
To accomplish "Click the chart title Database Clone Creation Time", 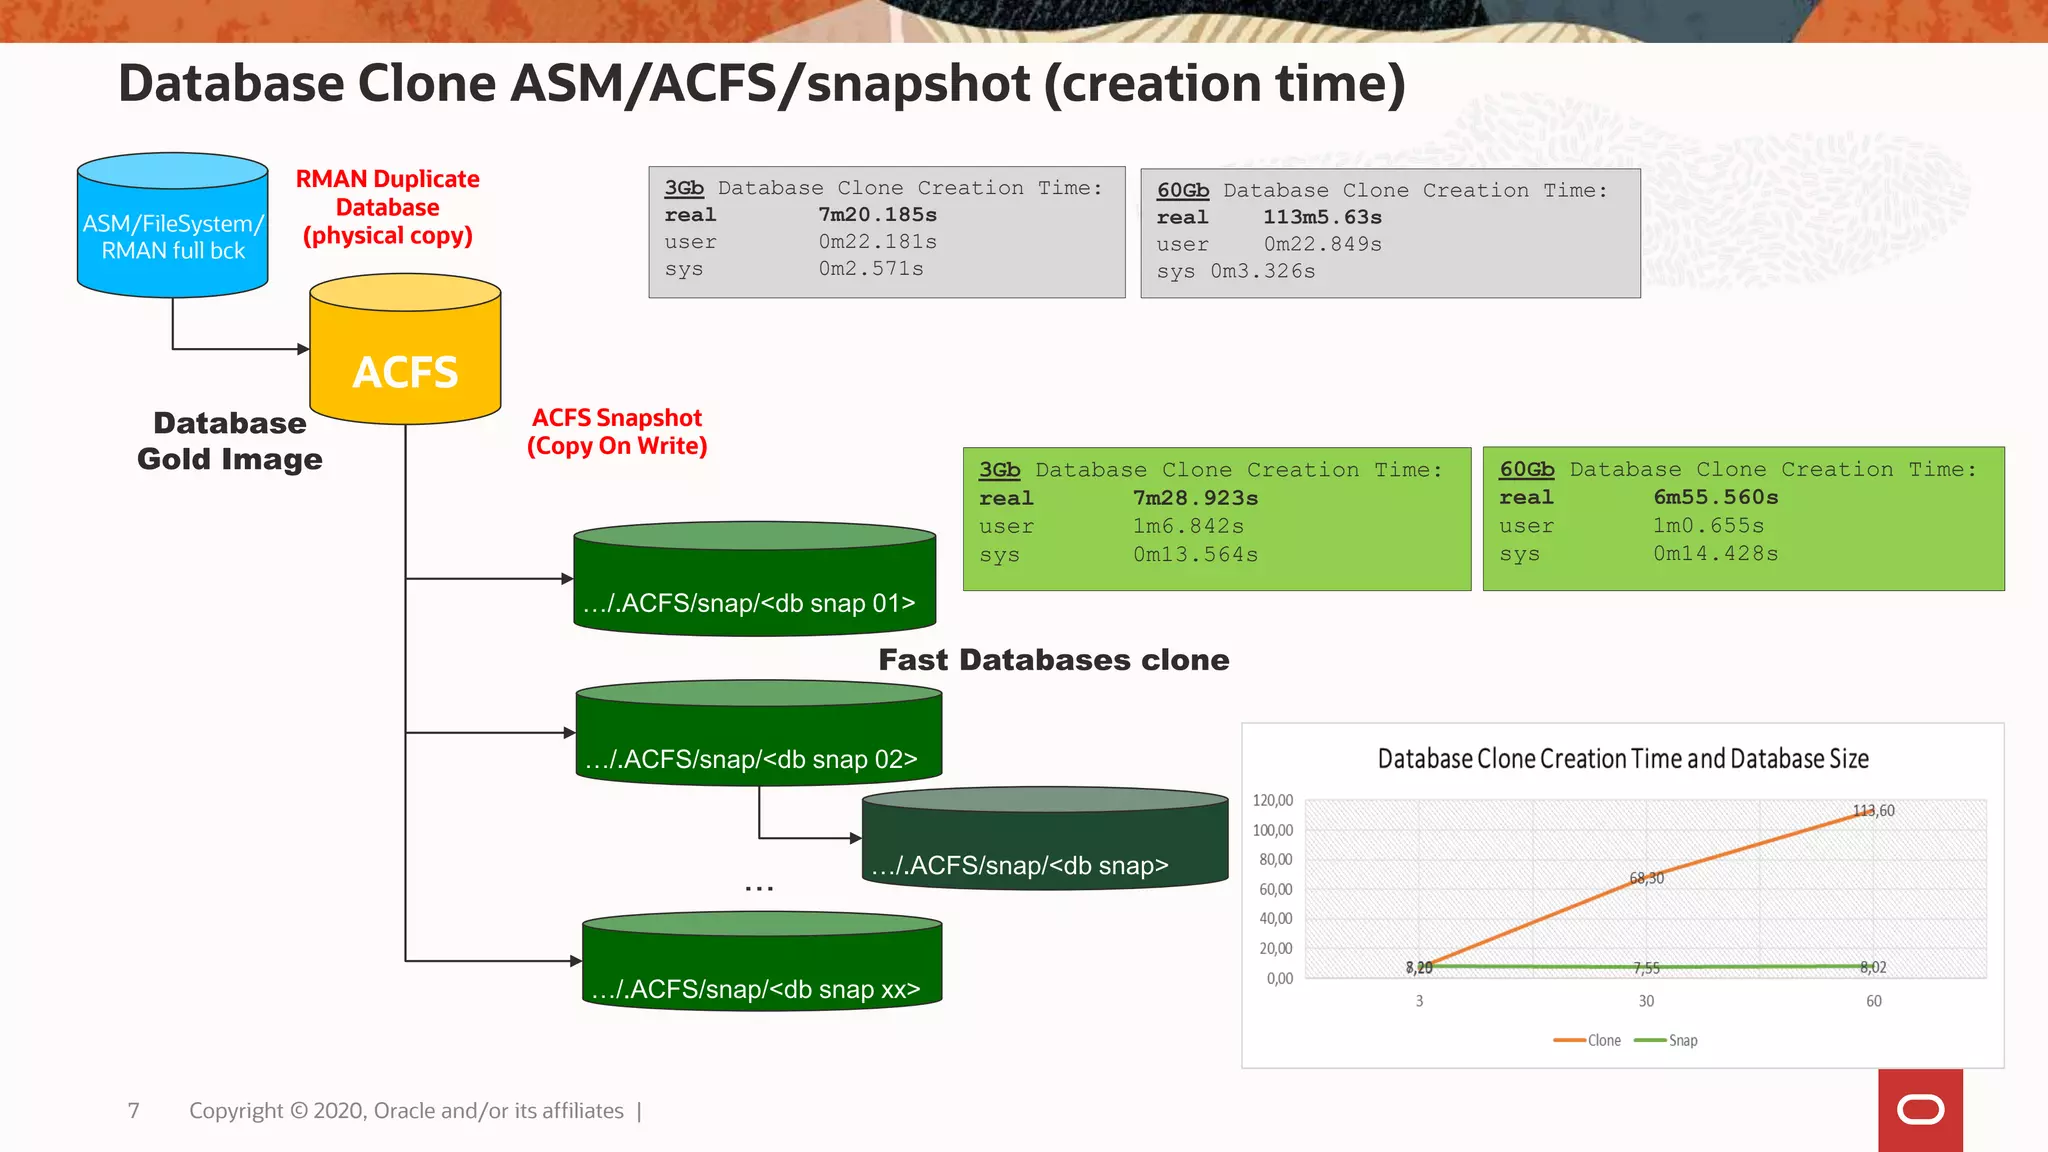I will click(x=1623, y=759).
